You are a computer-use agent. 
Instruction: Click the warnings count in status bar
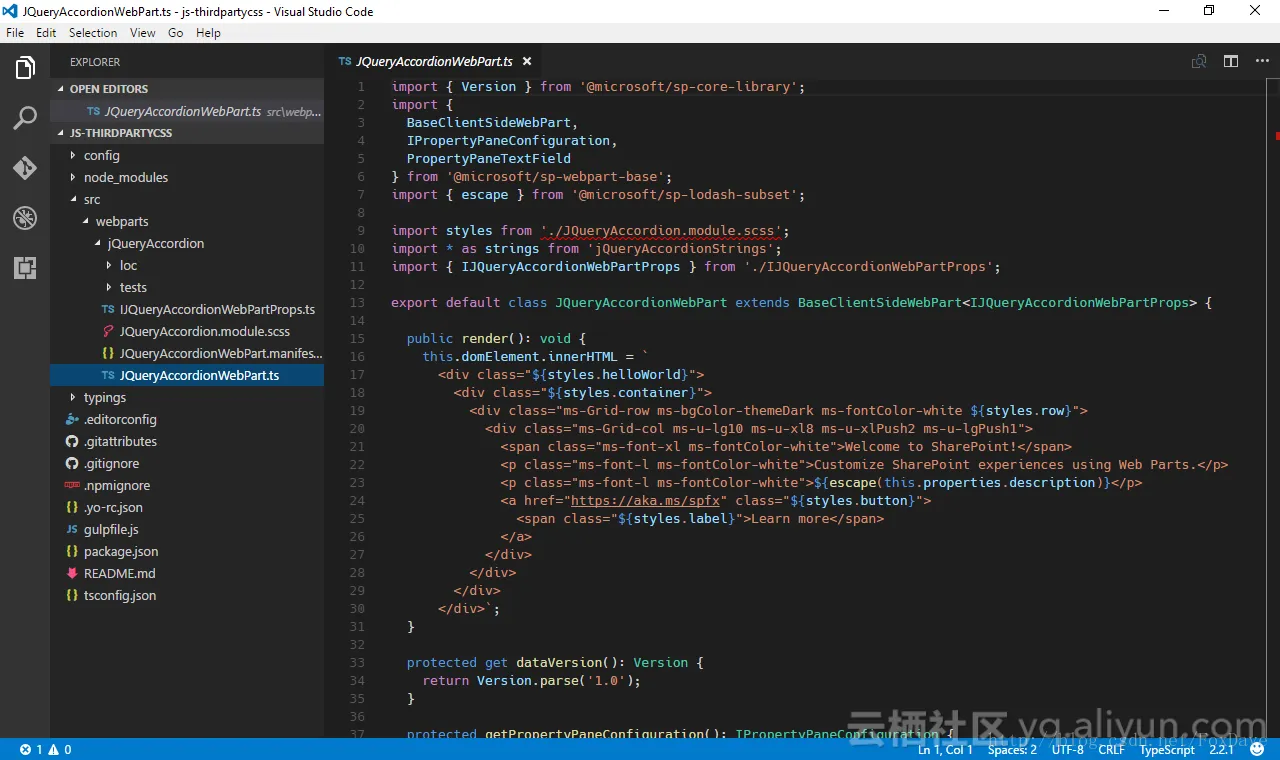point(60,749)
